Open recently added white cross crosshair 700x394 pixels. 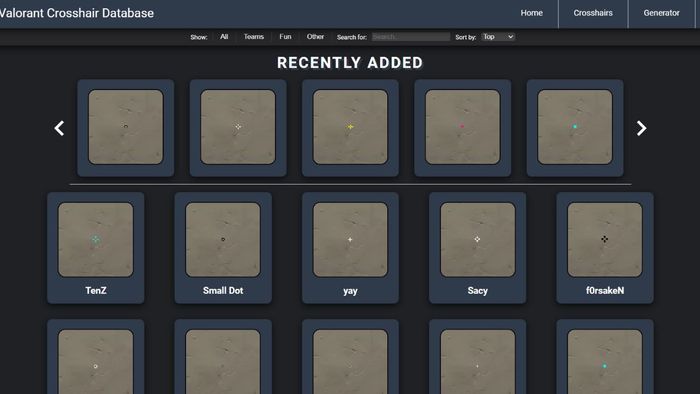[x=238, y=128]
